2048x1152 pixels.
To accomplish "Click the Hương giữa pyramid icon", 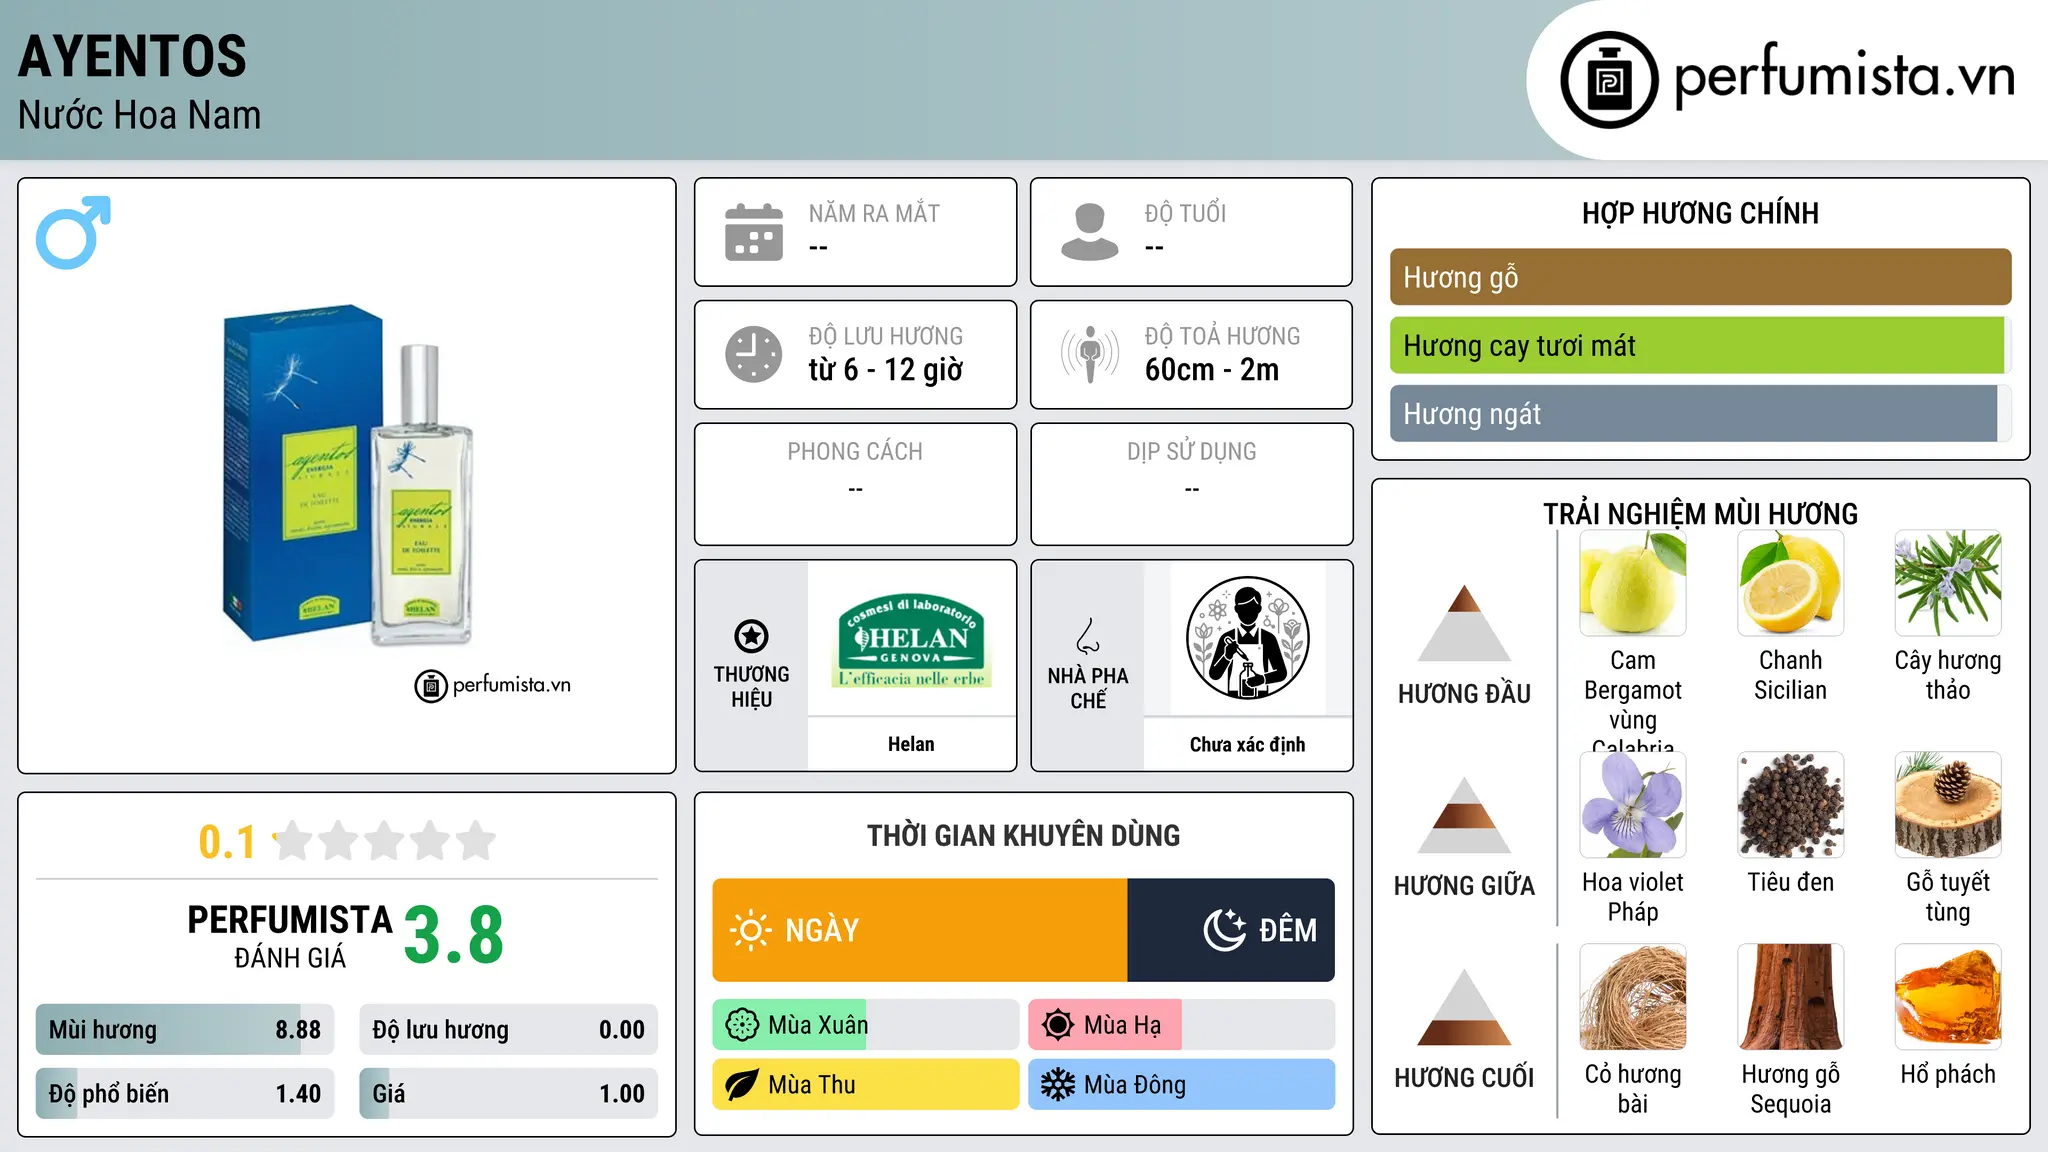I will tap(1464, 815).
